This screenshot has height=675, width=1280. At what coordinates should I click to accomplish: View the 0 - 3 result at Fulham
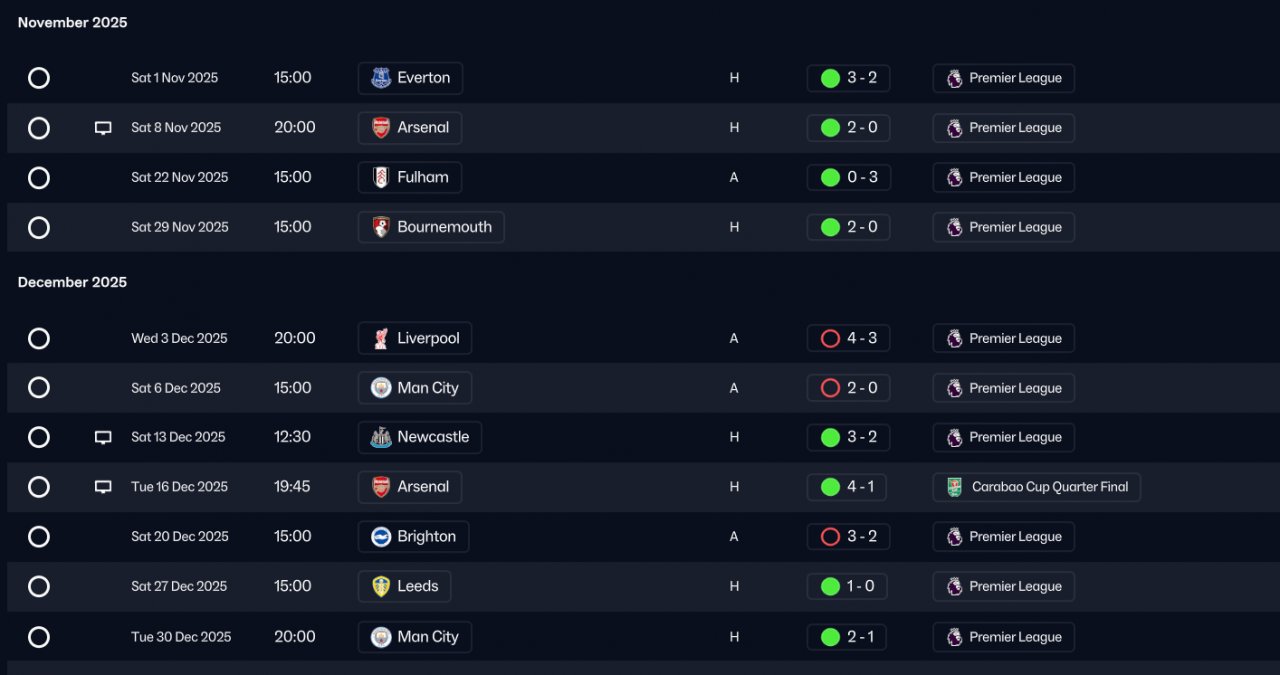848,178
